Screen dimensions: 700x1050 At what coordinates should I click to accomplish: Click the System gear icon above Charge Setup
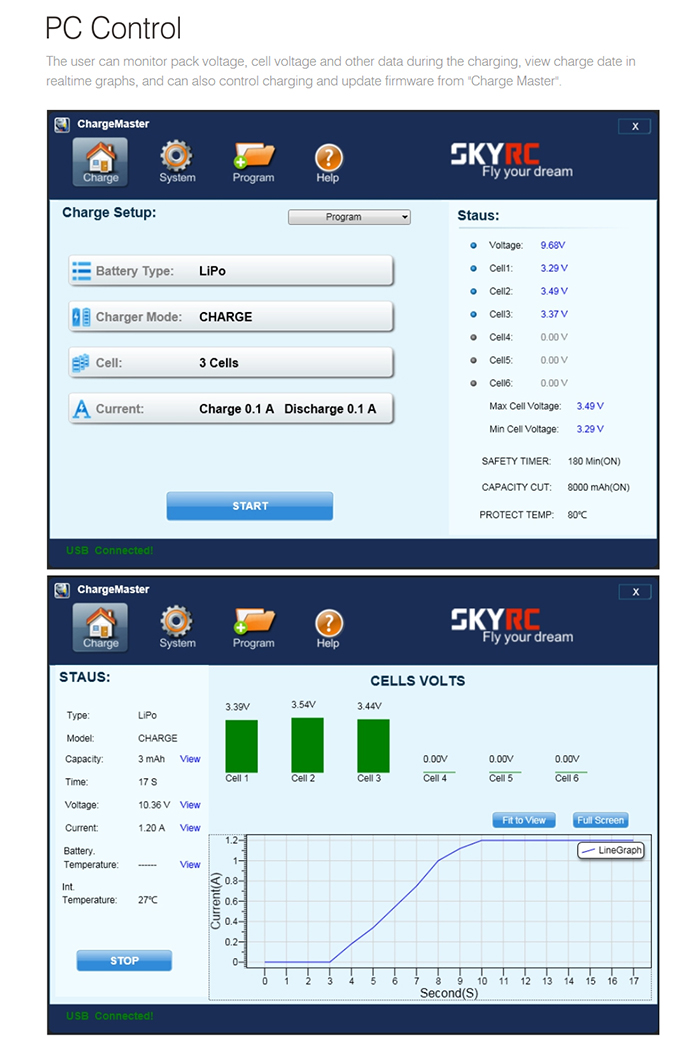(177, 156)
